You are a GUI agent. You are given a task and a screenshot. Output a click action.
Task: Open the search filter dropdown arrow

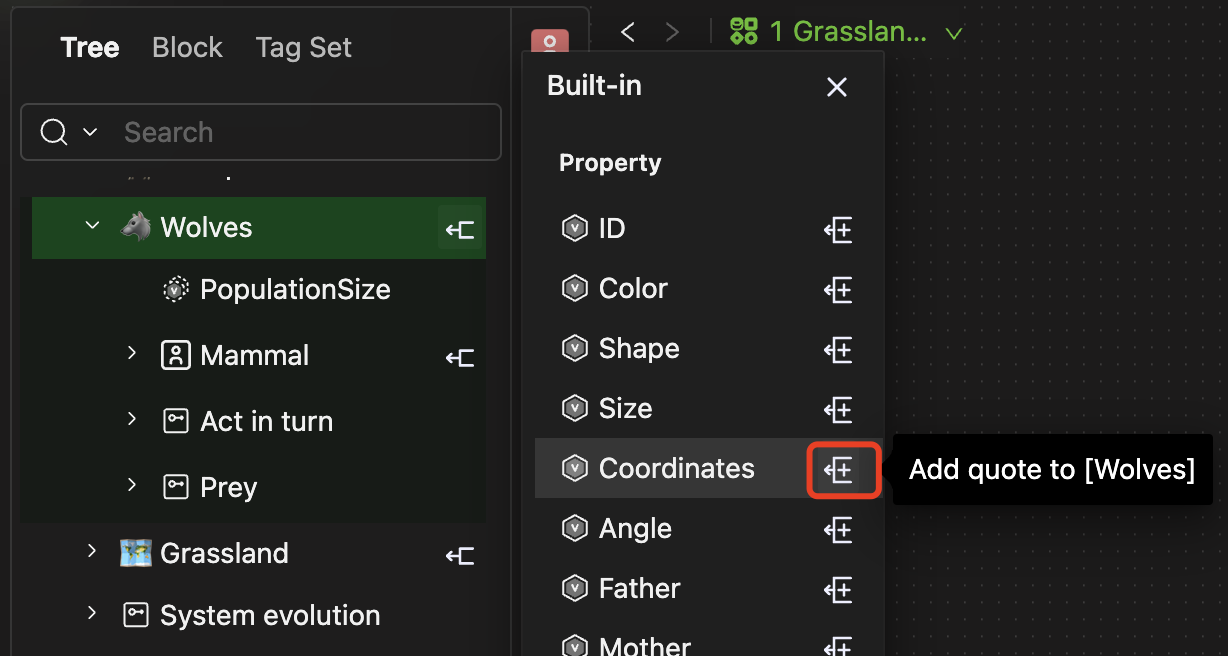tap(90, 132)
